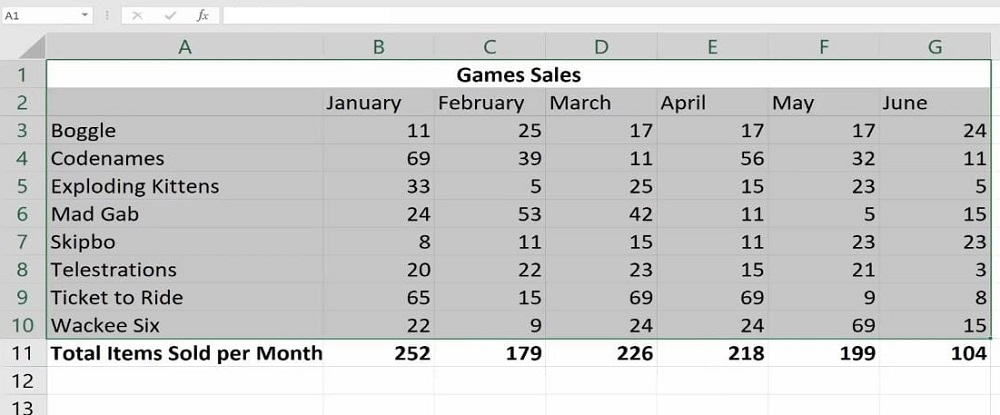
Task: Click the Enter checkmark icon in formula bar
Action: tap(170, 16)
